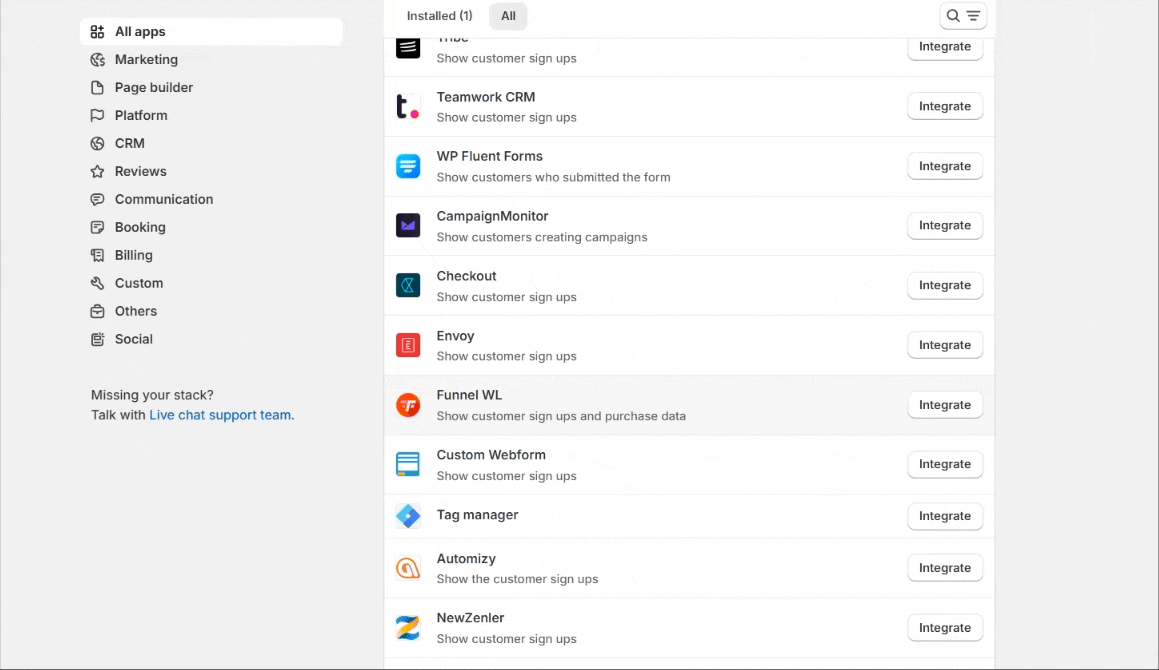
Task: Click the NewZenler title text
Action: click(x=470, y=618)
